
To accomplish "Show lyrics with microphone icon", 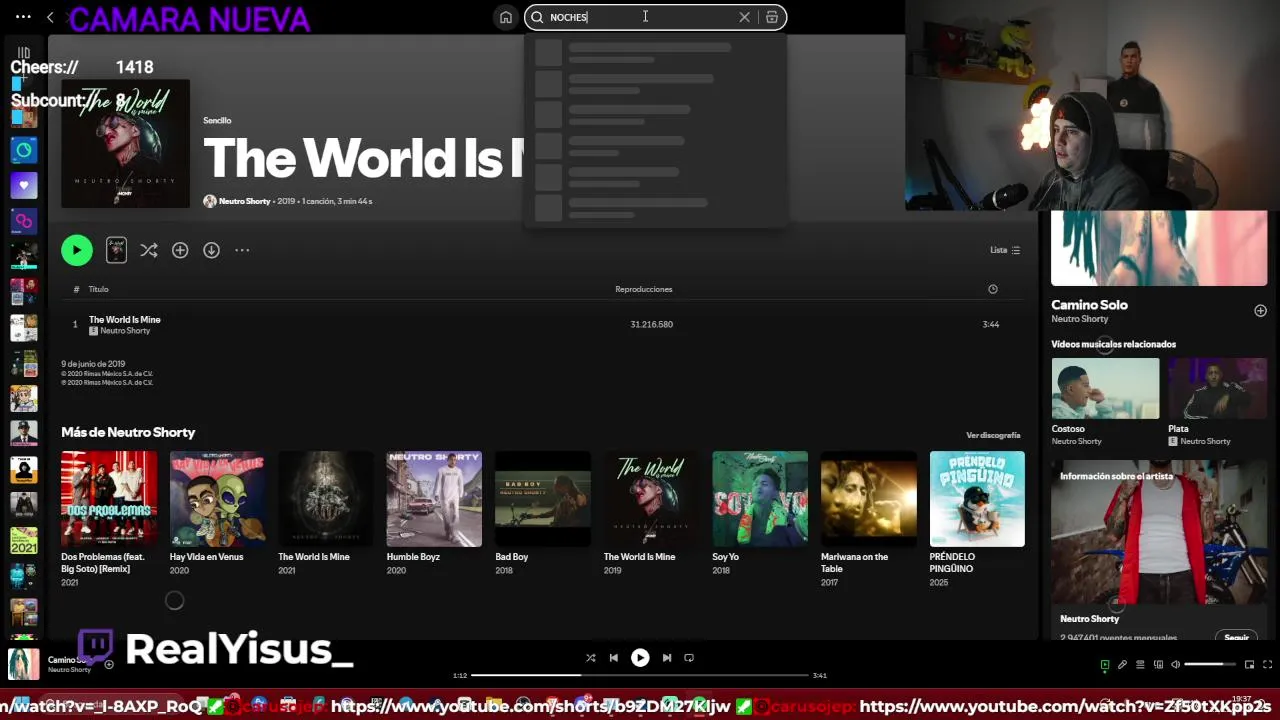I will tap(1122, 665).
